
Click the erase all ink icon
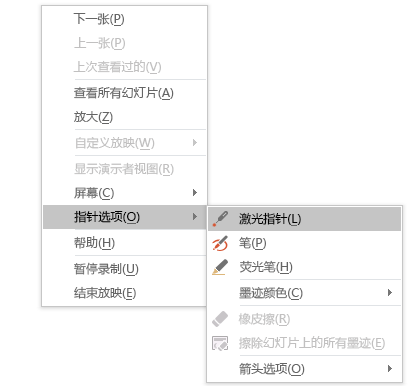point(220,343)
